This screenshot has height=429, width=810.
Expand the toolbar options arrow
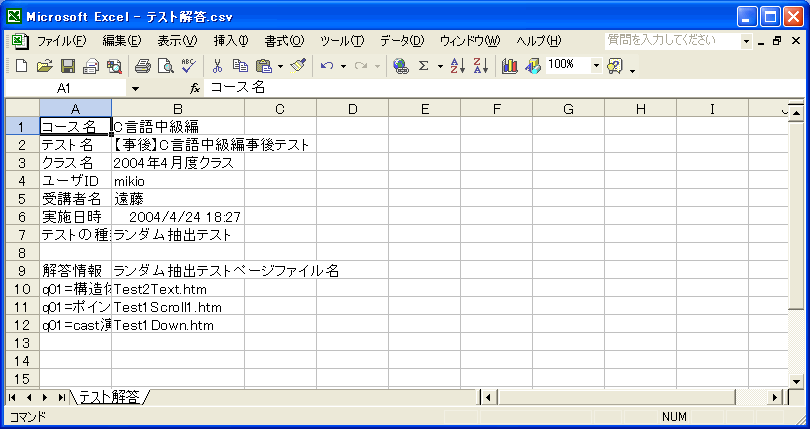coord(633,69)
